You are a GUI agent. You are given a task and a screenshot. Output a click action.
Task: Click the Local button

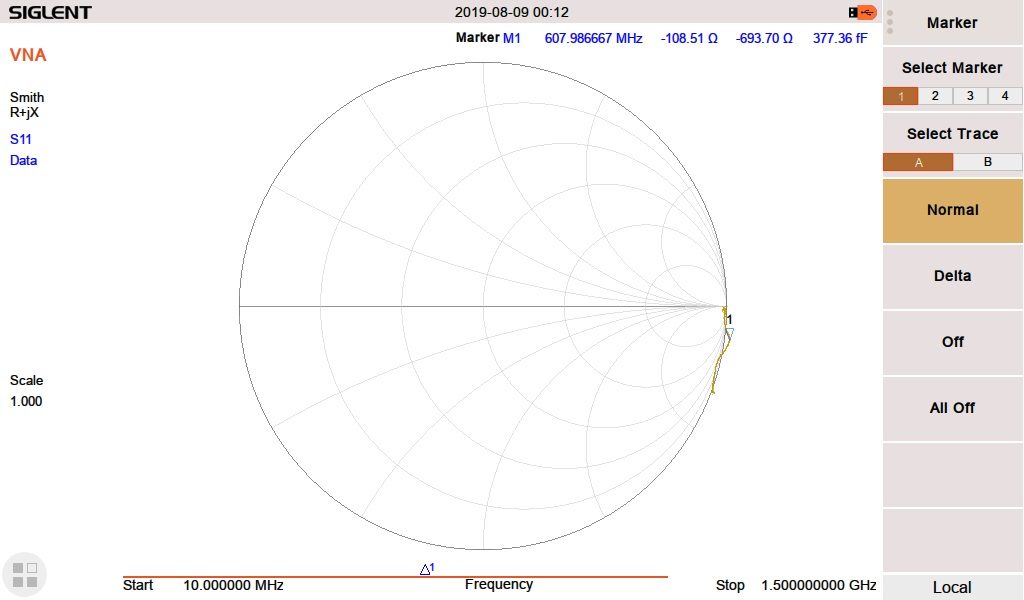[x=952, y=587]
